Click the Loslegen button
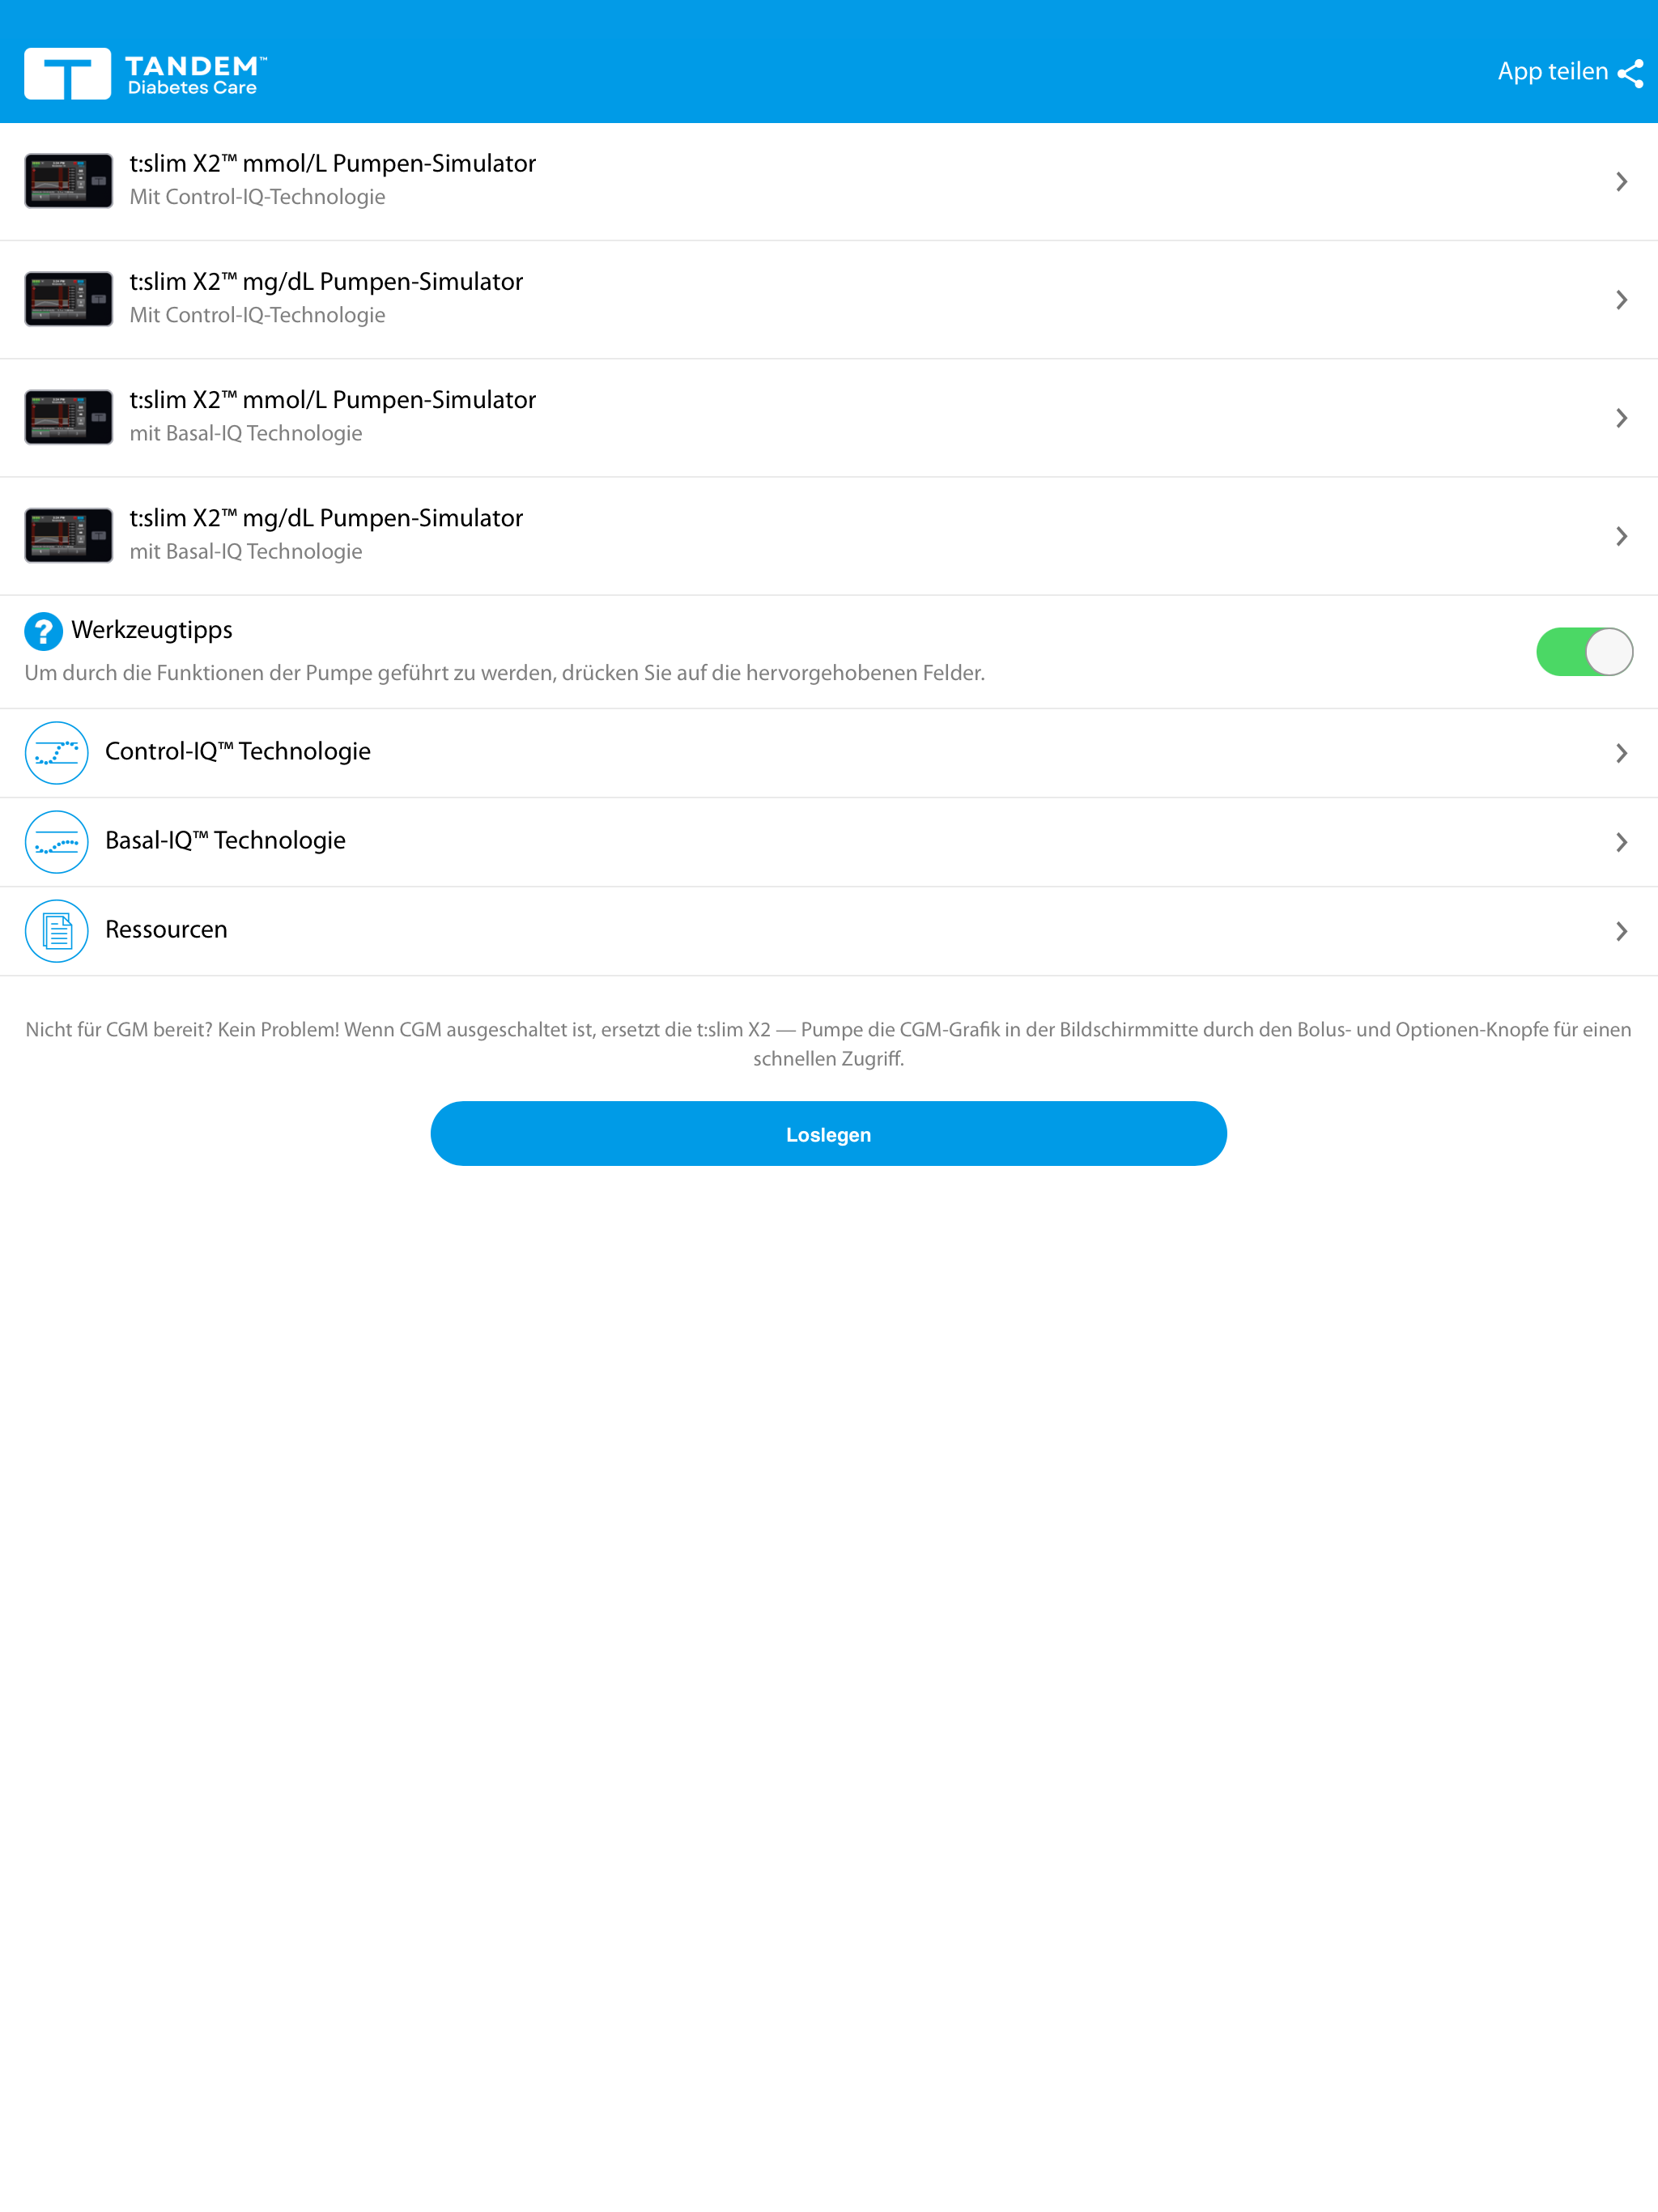 coord(828,1133)
